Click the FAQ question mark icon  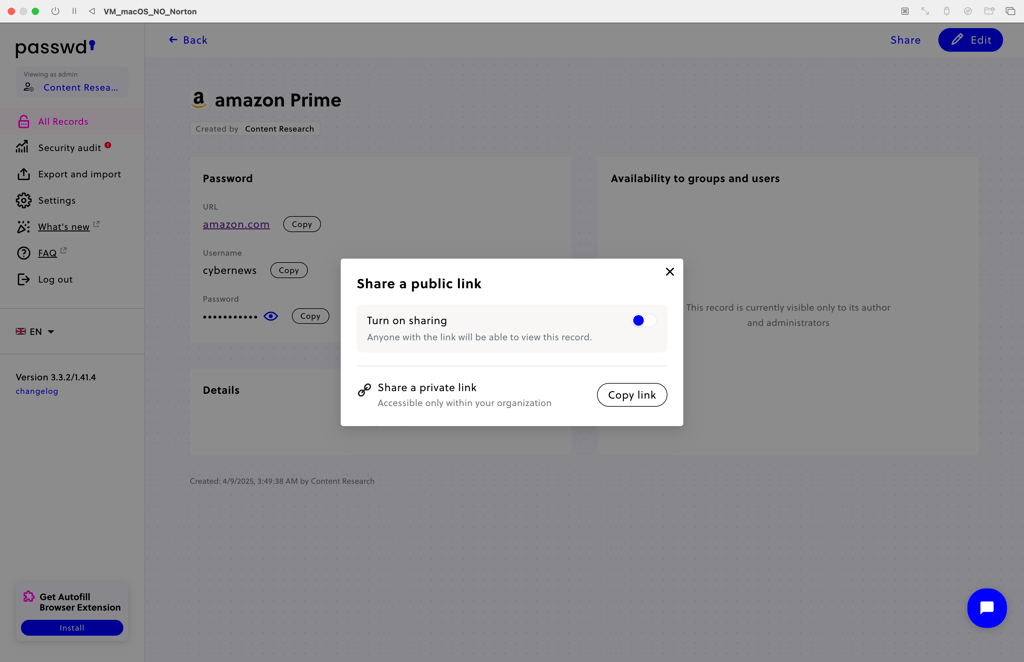tap(24, 253)
